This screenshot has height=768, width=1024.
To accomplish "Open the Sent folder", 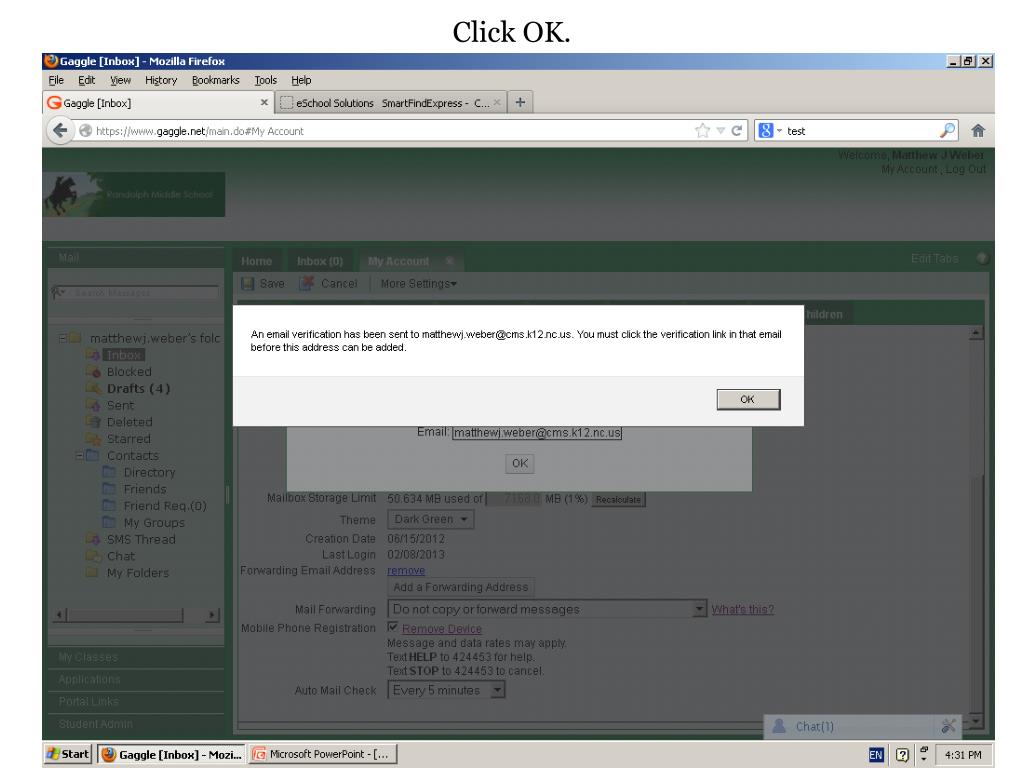I will (x=120, y=406).
